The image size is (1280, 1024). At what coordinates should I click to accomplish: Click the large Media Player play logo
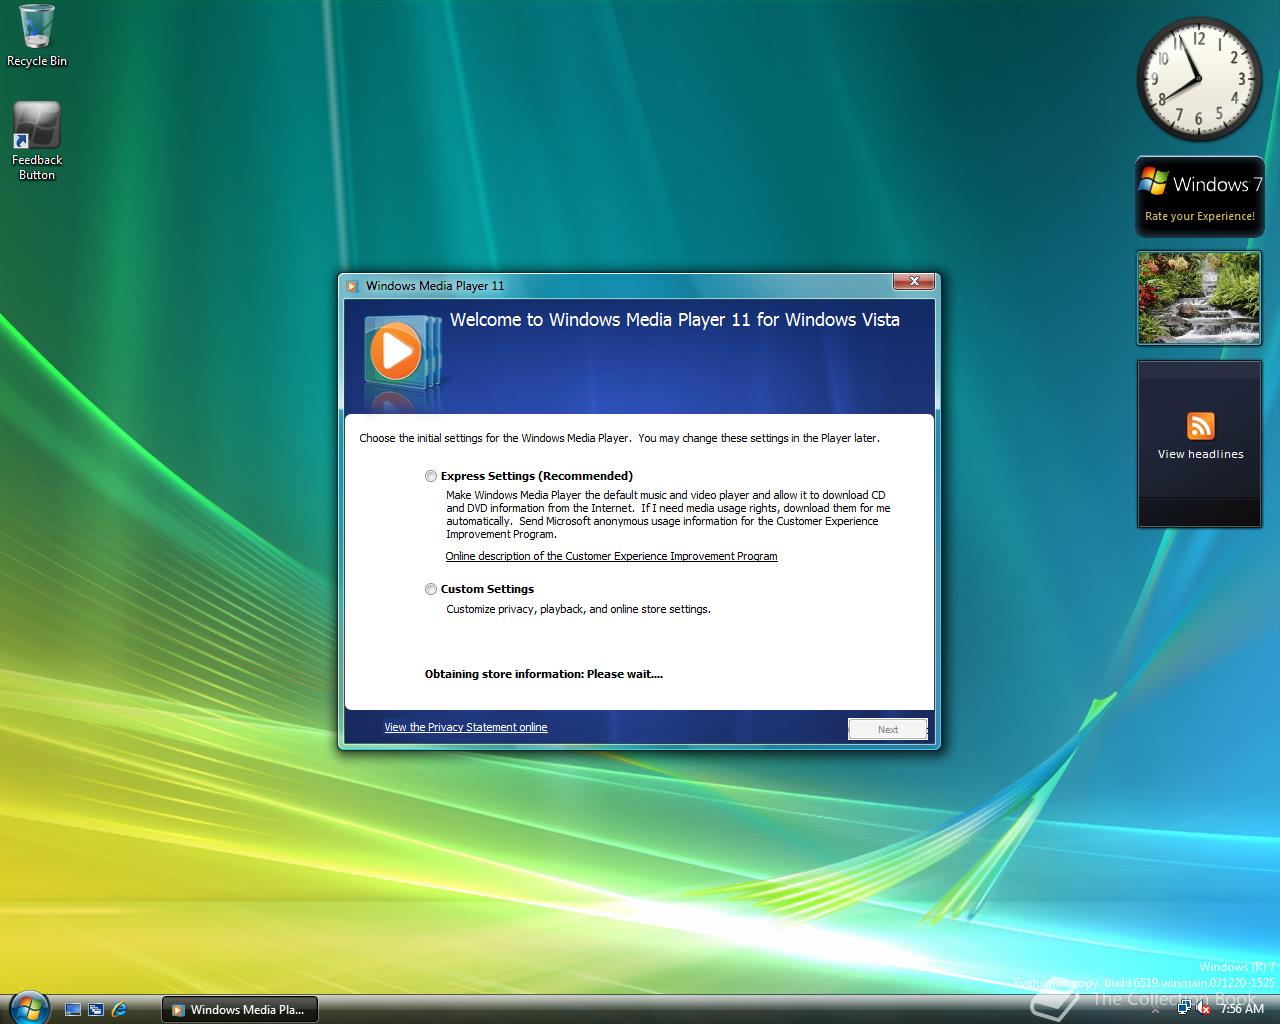[x=397, y=350]
